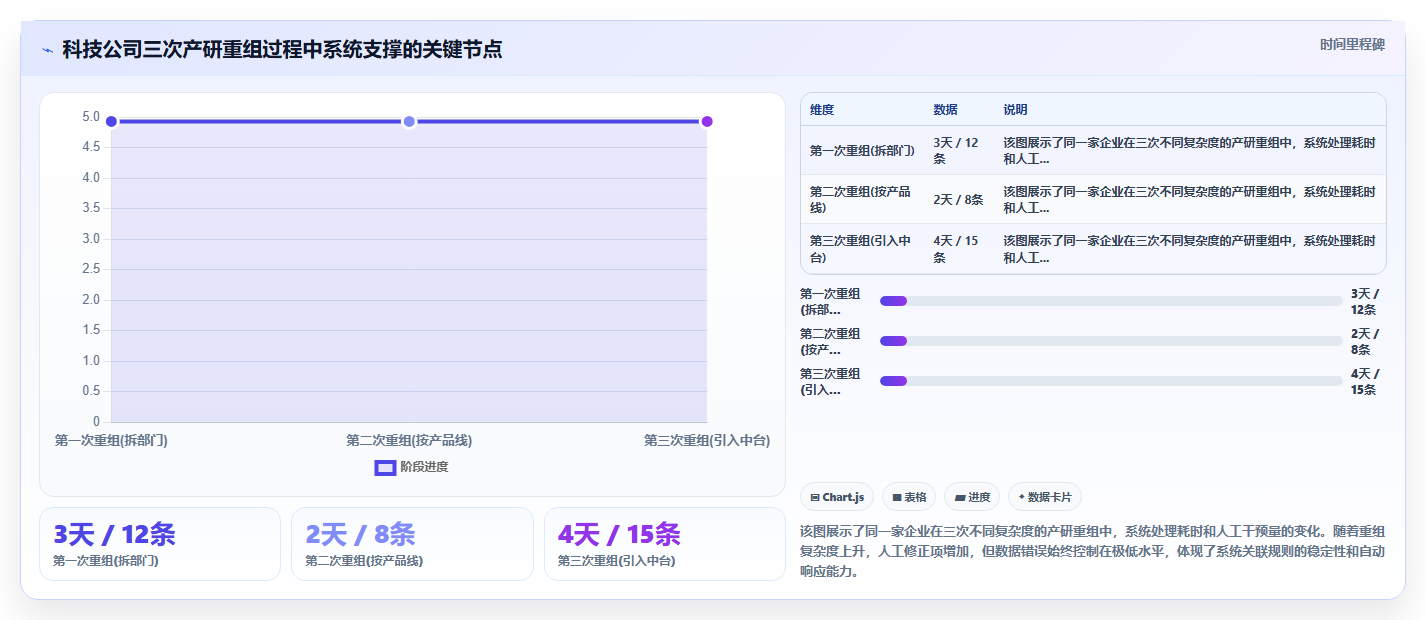1426x620 pixels.
Task: Click the 数据卡片 tag
Action: [1045, 497]
